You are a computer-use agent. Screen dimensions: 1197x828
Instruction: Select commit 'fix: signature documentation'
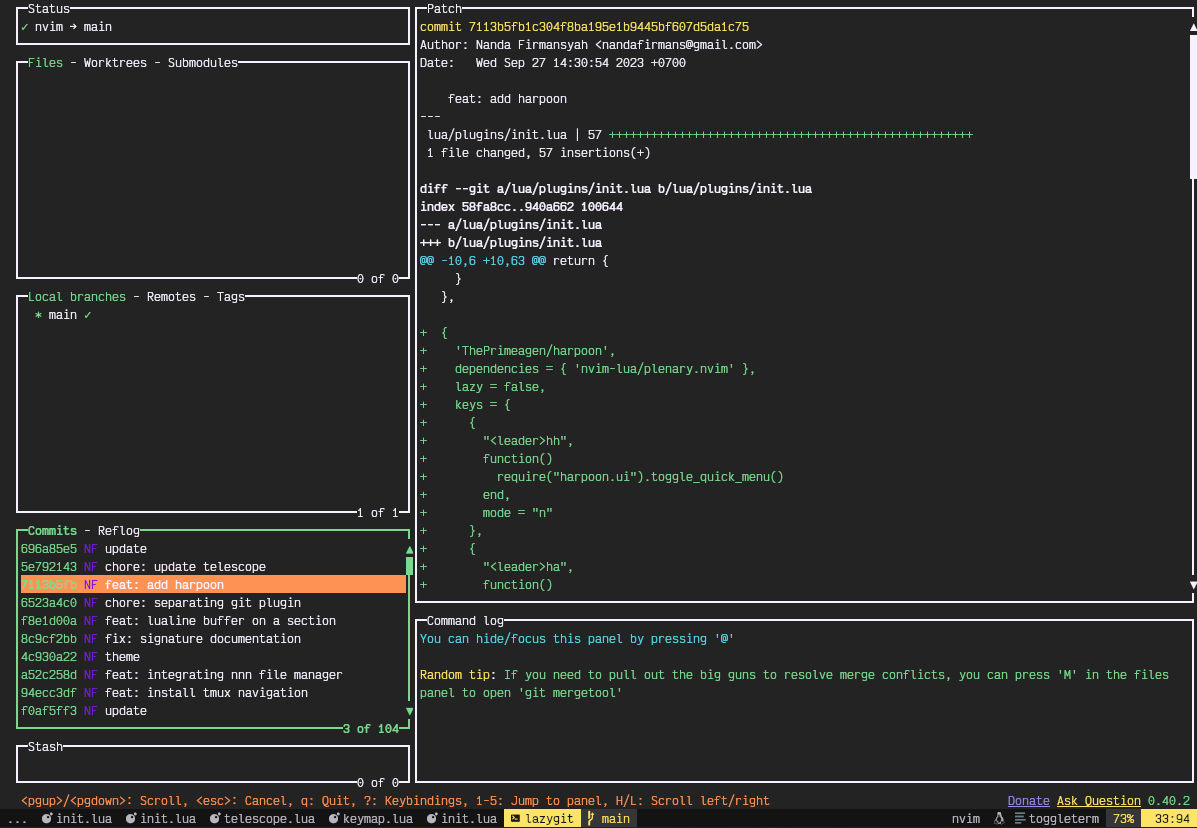[x=214, y=639]
